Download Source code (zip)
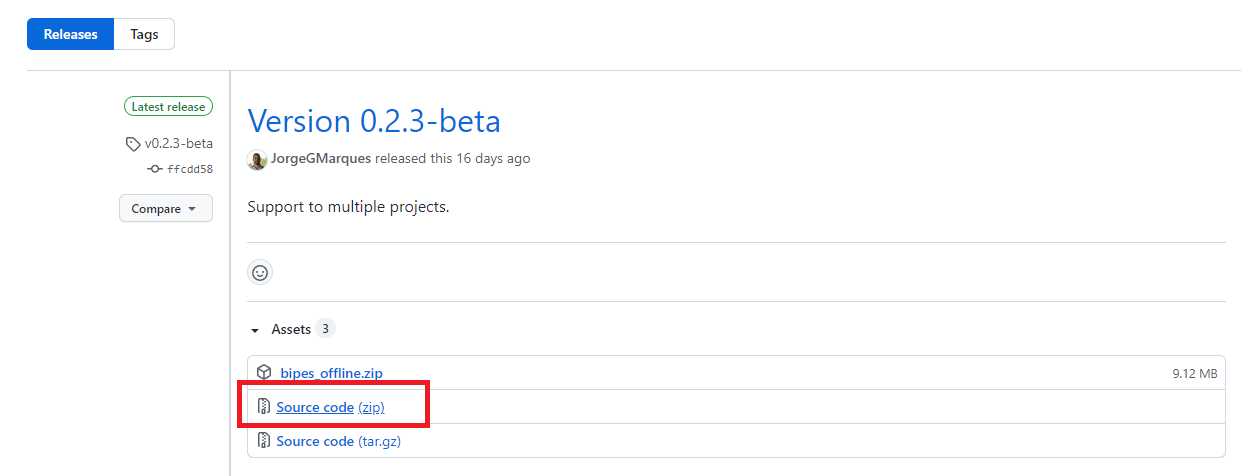The image size is (1241, 476). click(331, 407)
